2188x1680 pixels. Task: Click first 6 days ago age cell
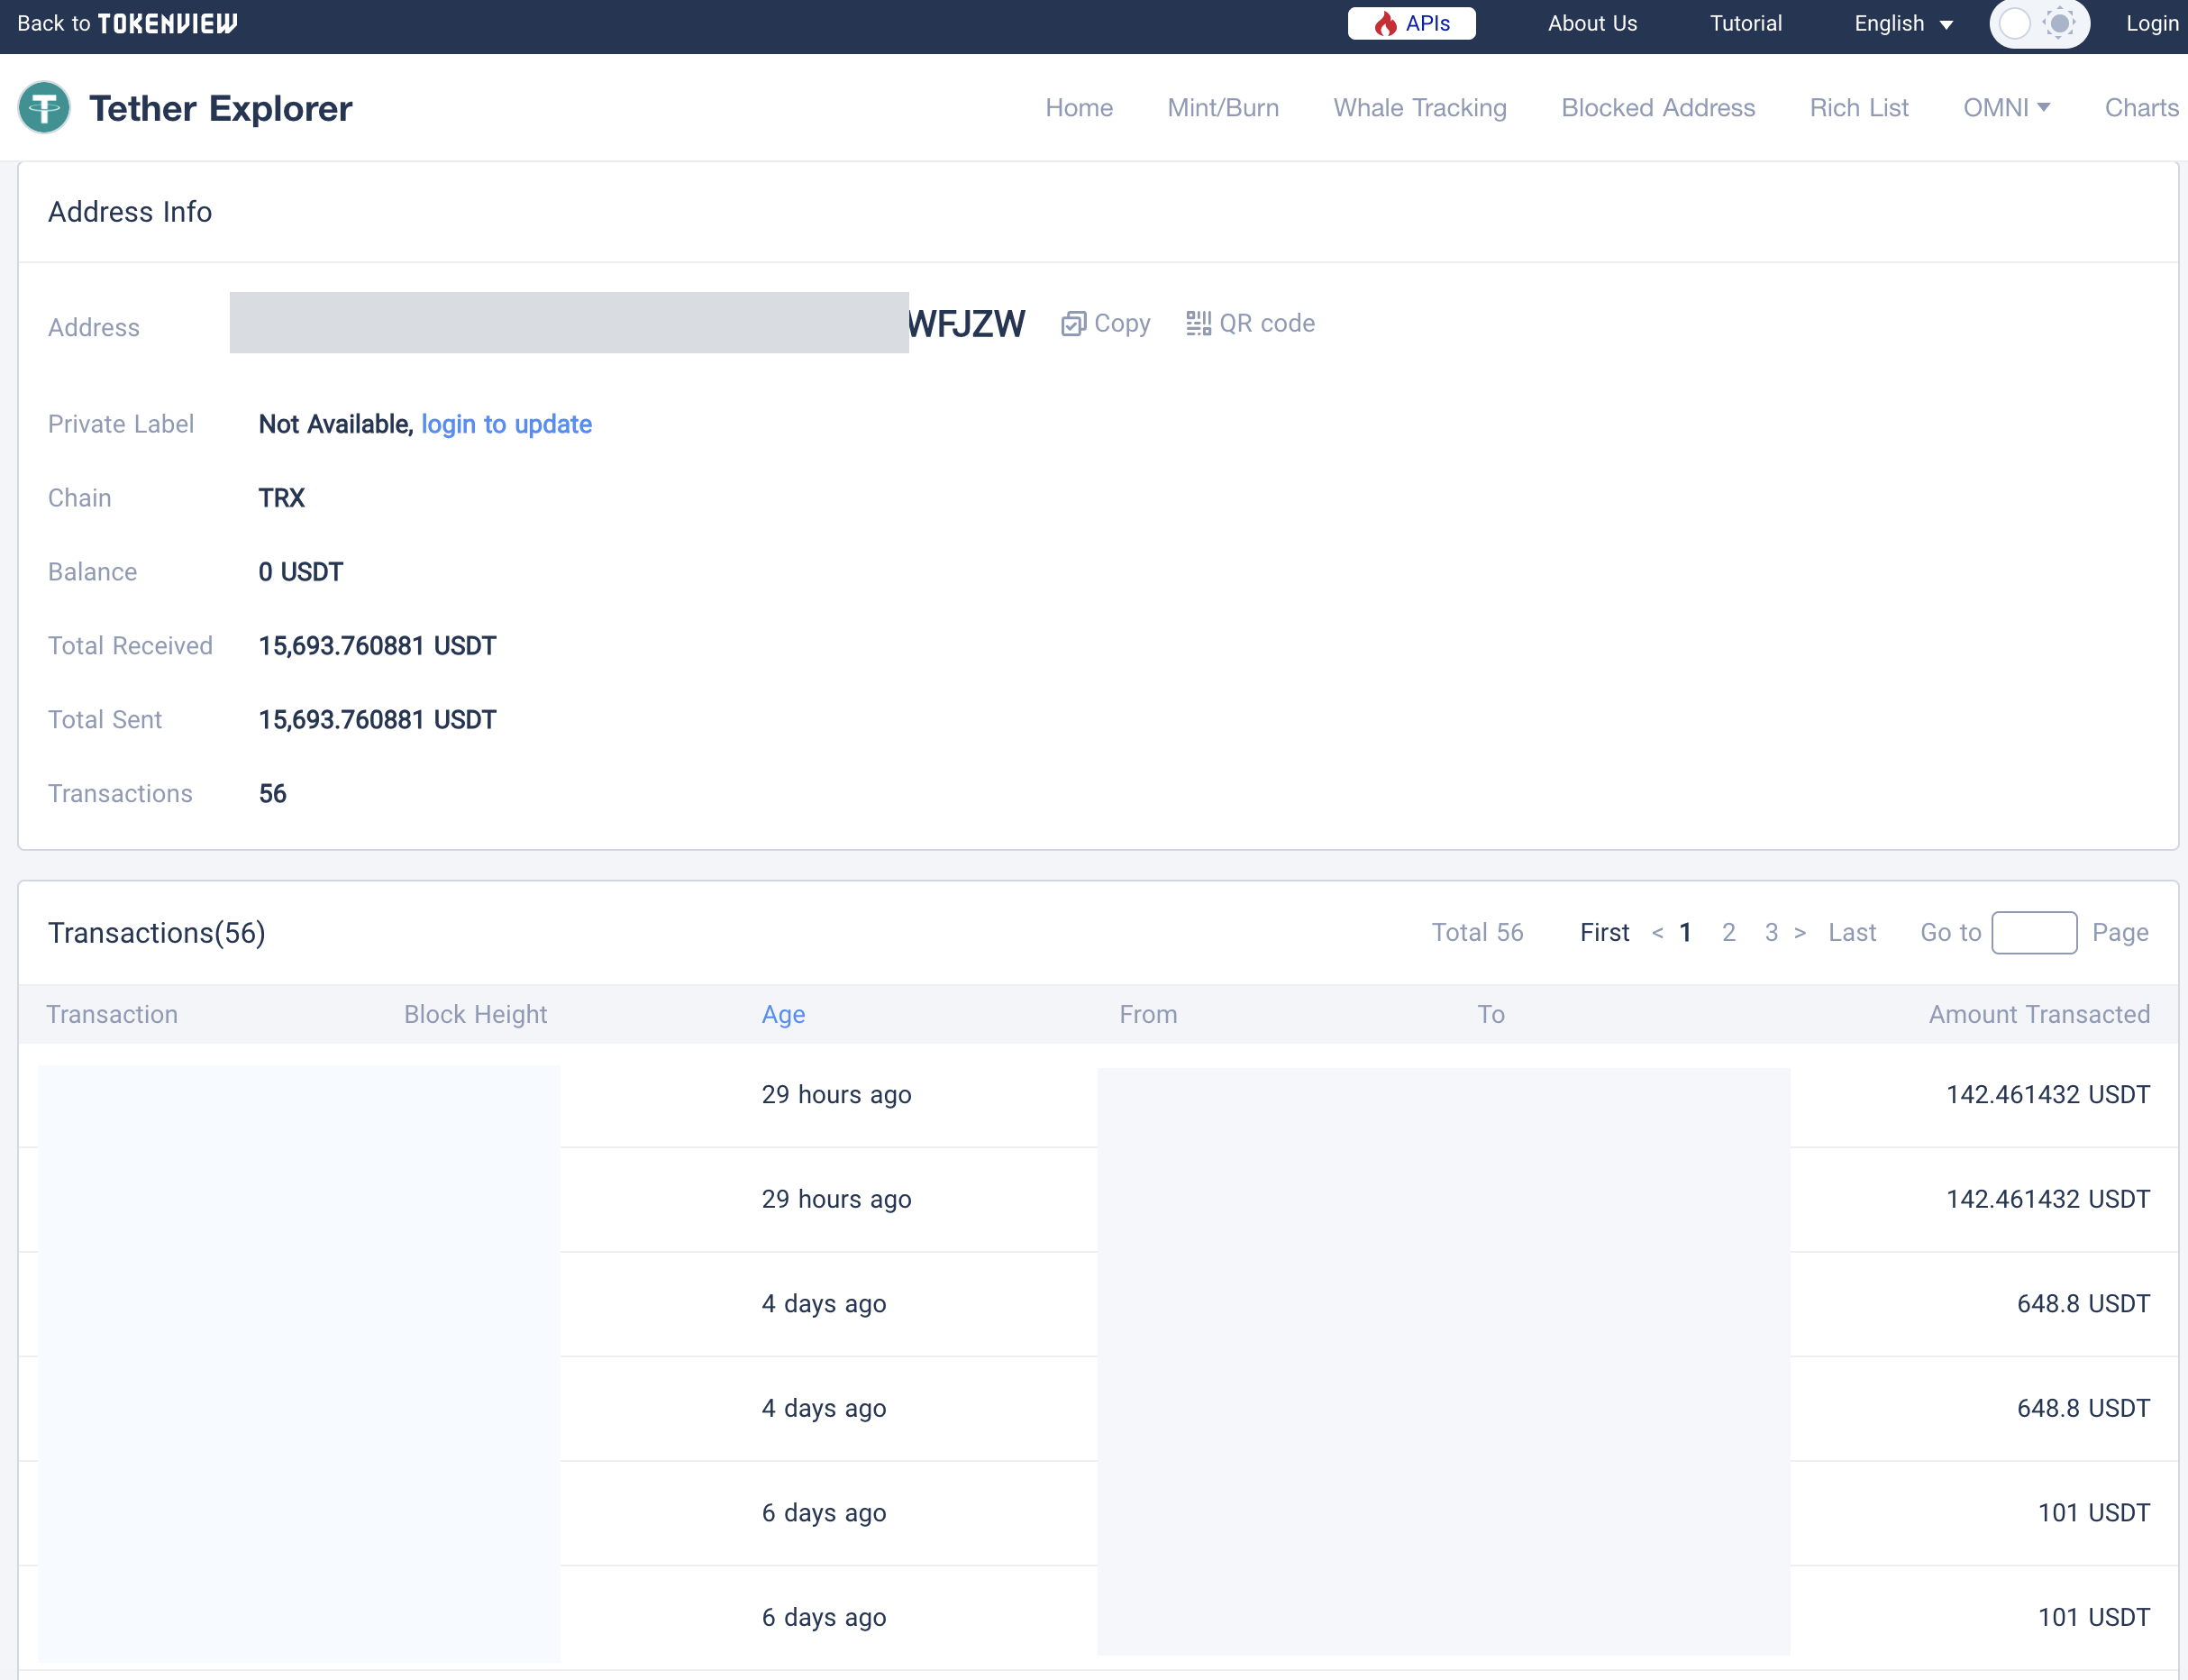pyautogui.click(x=823, y=1512)
